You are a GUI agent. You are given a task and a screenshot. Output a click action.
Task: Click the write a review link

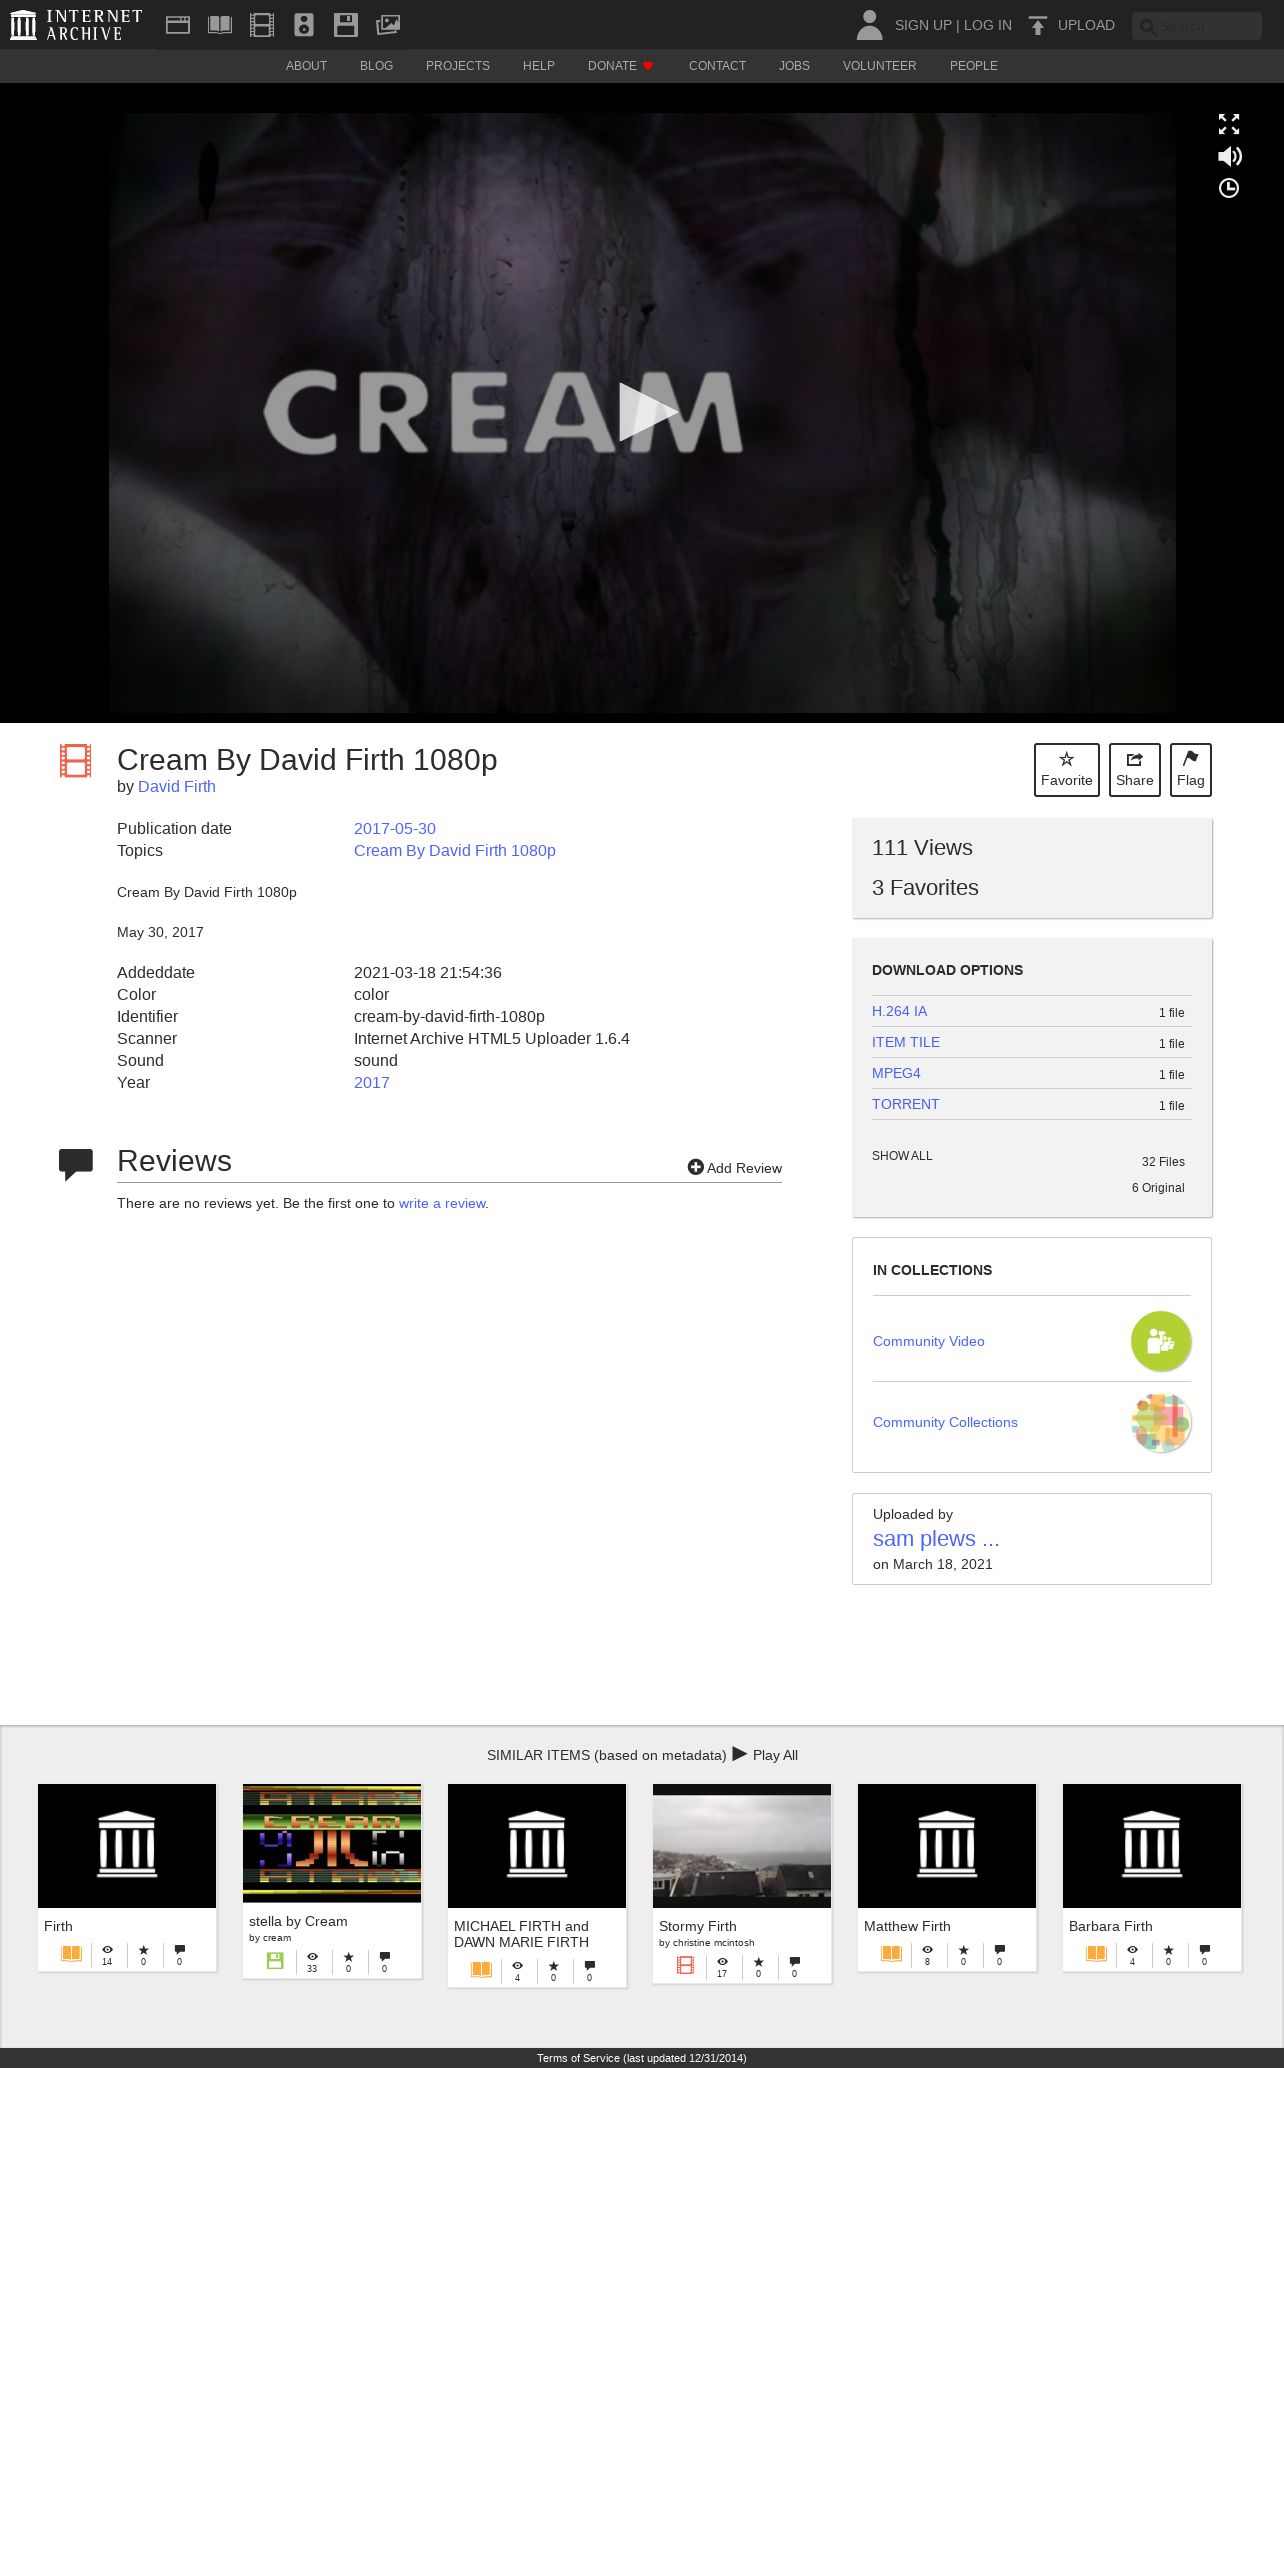pos(442,1203)
